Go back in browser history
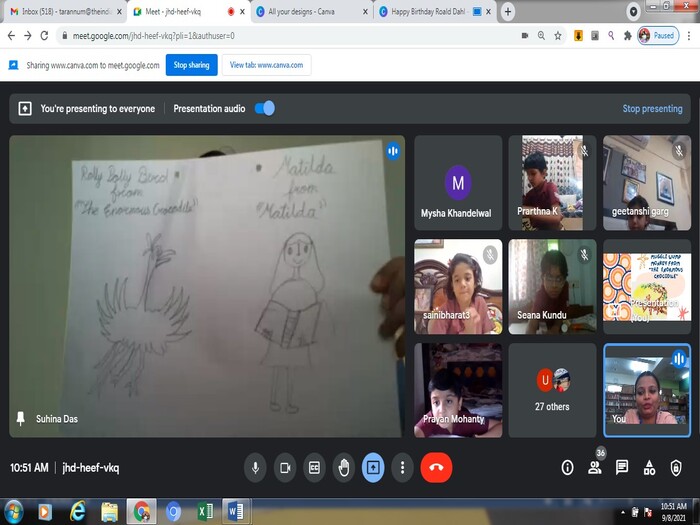 click(12, 36)
